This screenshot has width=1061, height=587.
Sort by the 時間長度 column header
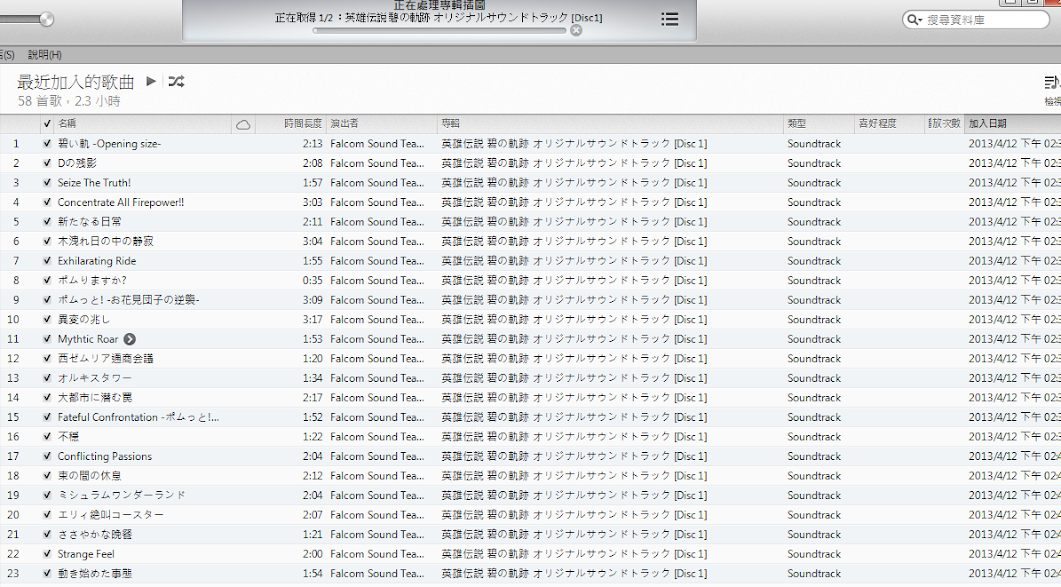(291, 123)
